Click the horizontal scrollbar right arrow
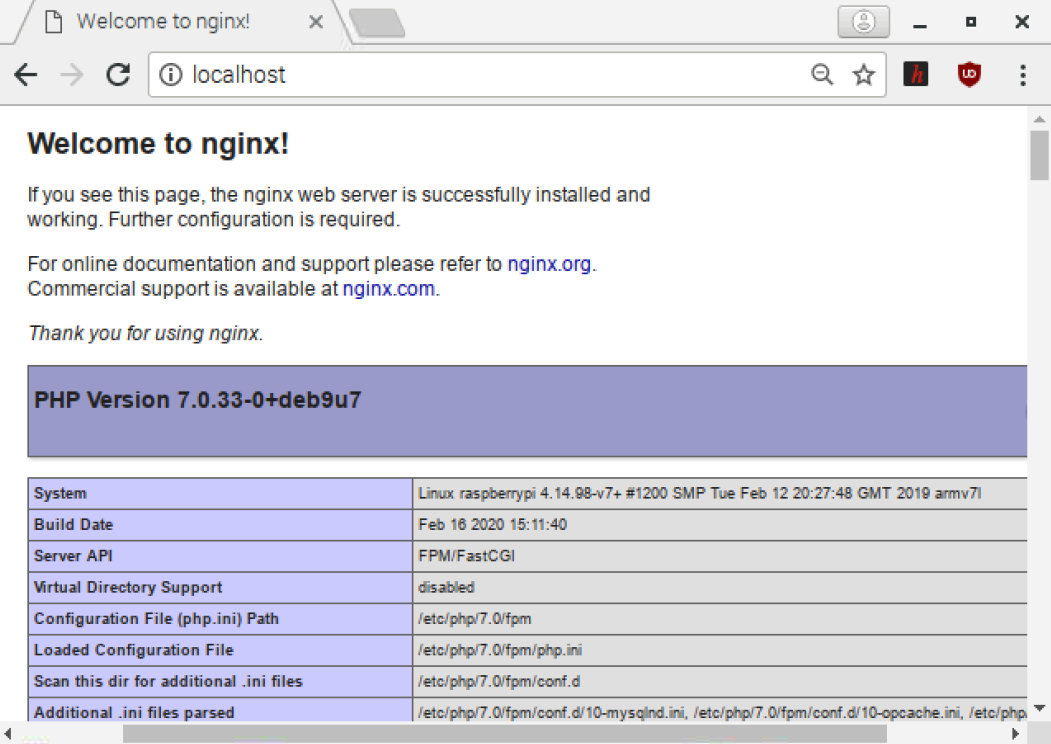This screenshot has height=744, width=1051. (x=1016, y=734)
